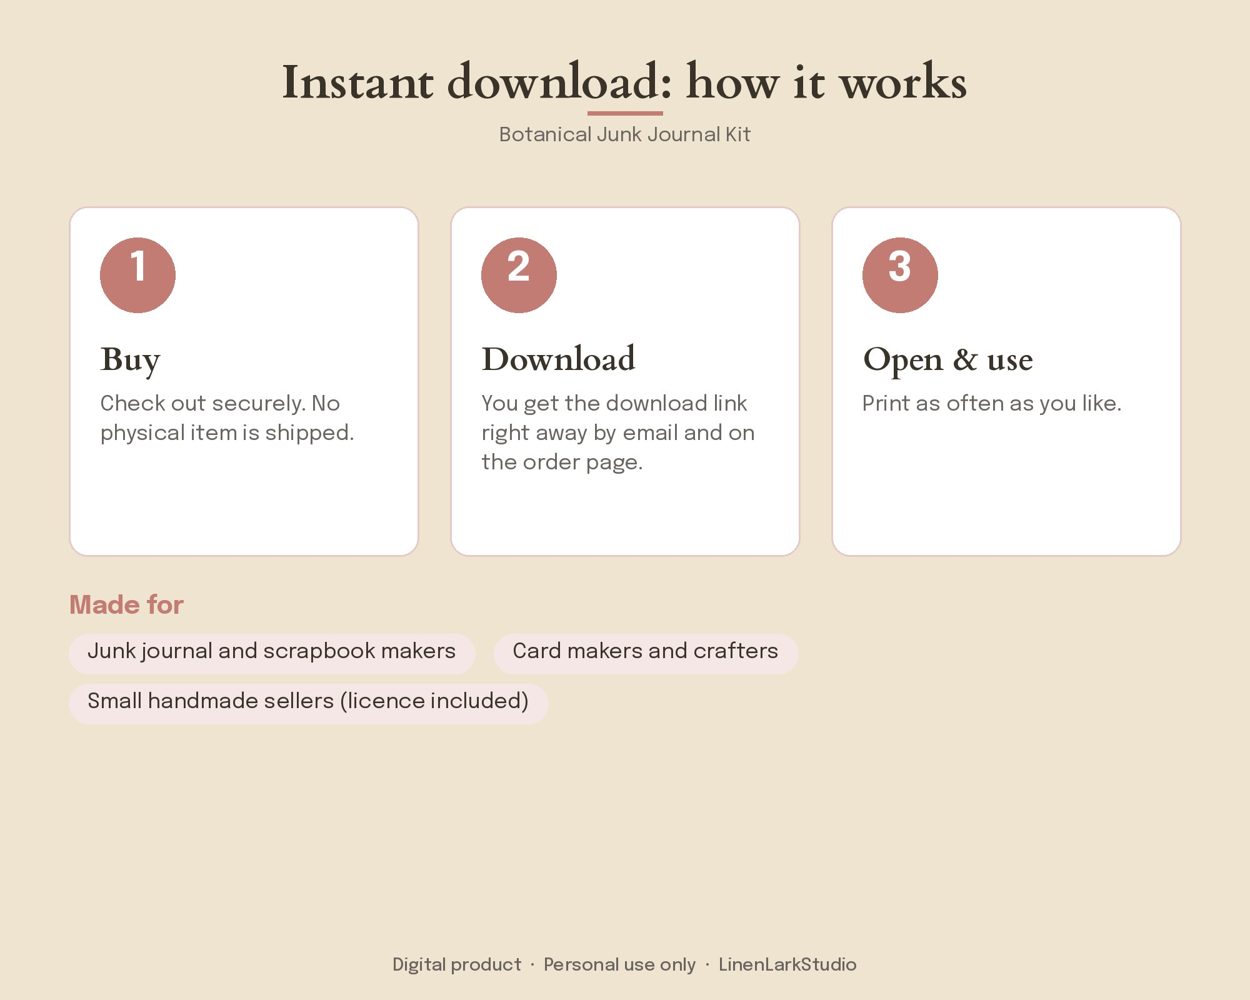The image size is (1250, 1000).
Task: Click the Small handmade sellers licence tag
Action: click(x=308, y=702)
